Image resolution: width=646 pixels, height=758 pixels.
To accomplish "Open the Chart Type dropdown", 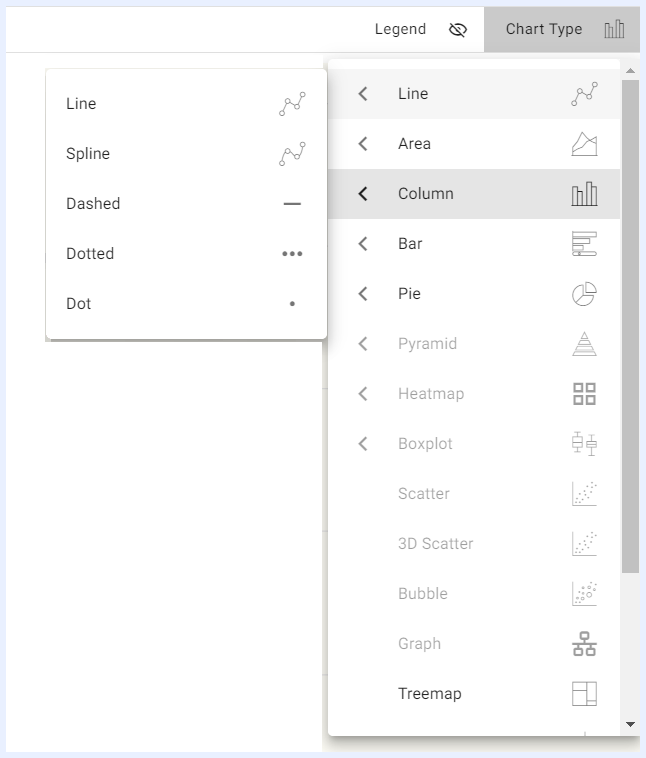I will click(562, 29).
